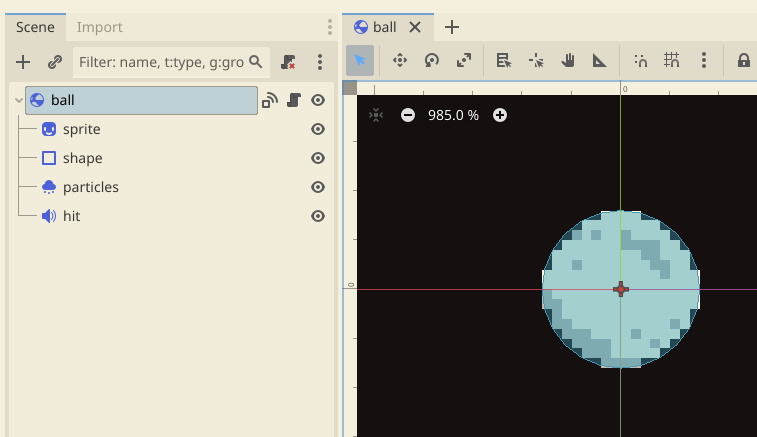Select the ball root node
This screenshot has width=757, height=437.
pyautogui.click(x=141, y=100)
